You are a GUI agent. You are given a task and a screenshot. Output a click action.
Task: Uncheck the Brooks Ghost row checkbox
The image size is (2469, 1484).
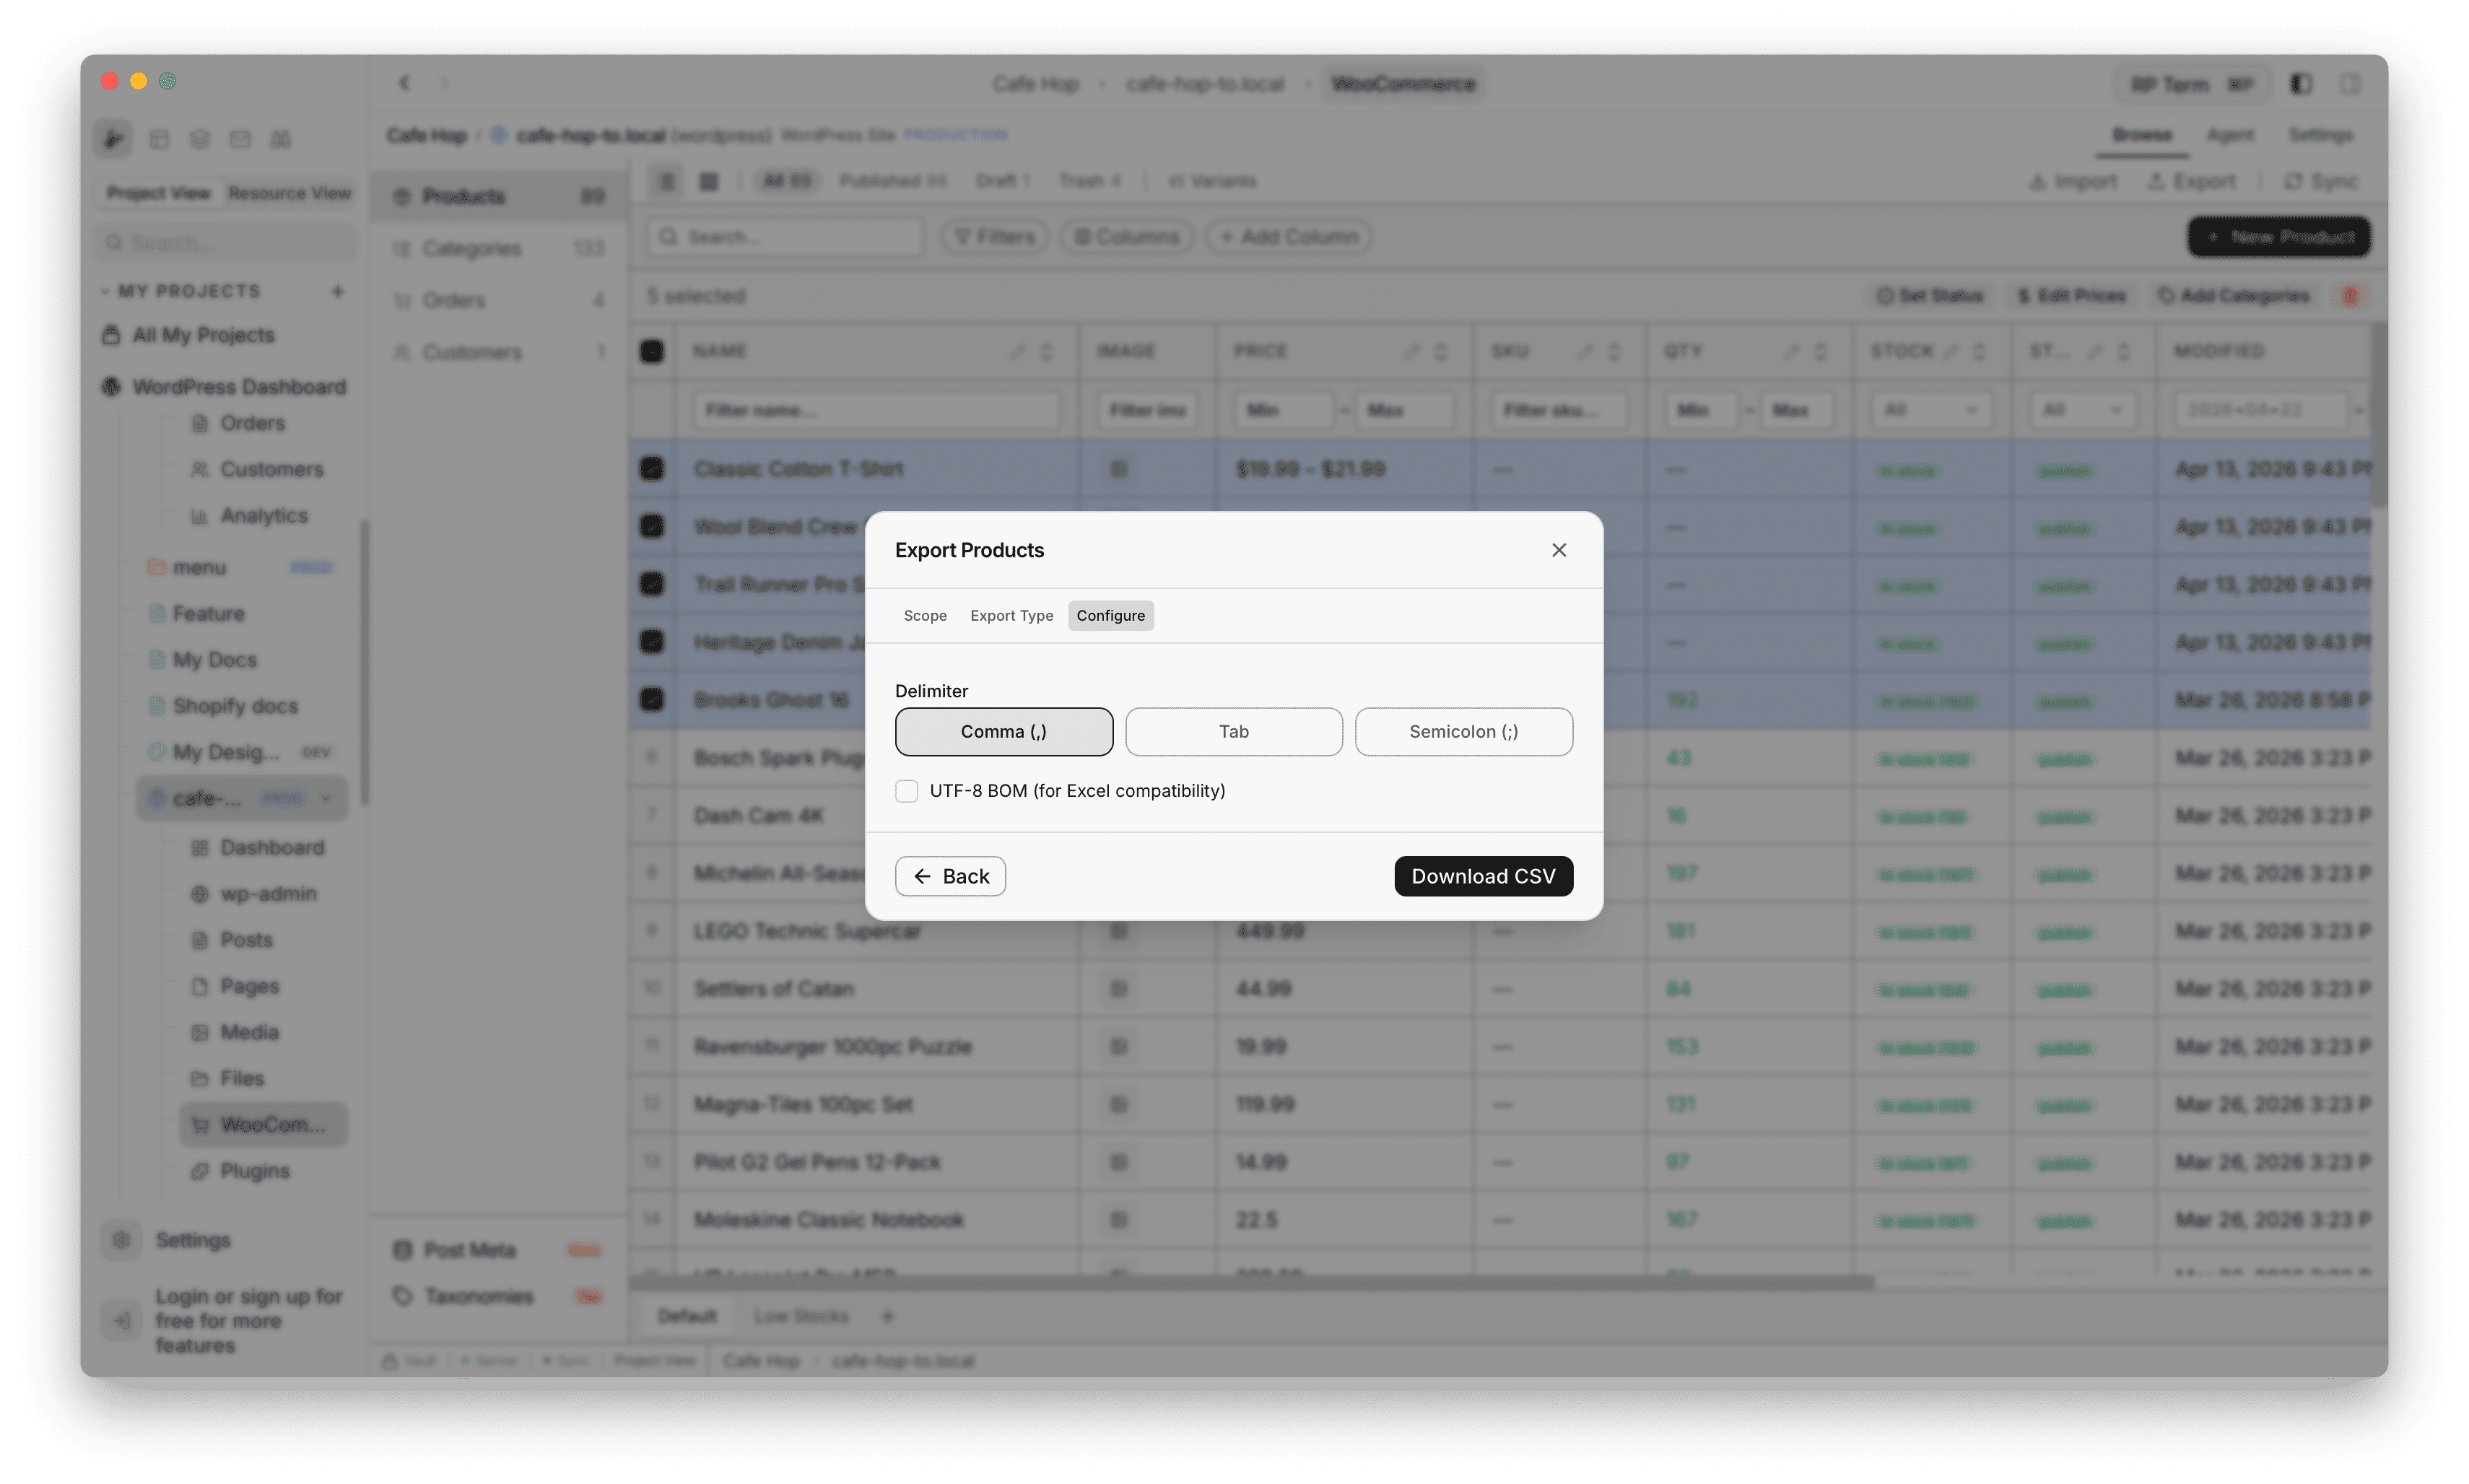(652, 699)
